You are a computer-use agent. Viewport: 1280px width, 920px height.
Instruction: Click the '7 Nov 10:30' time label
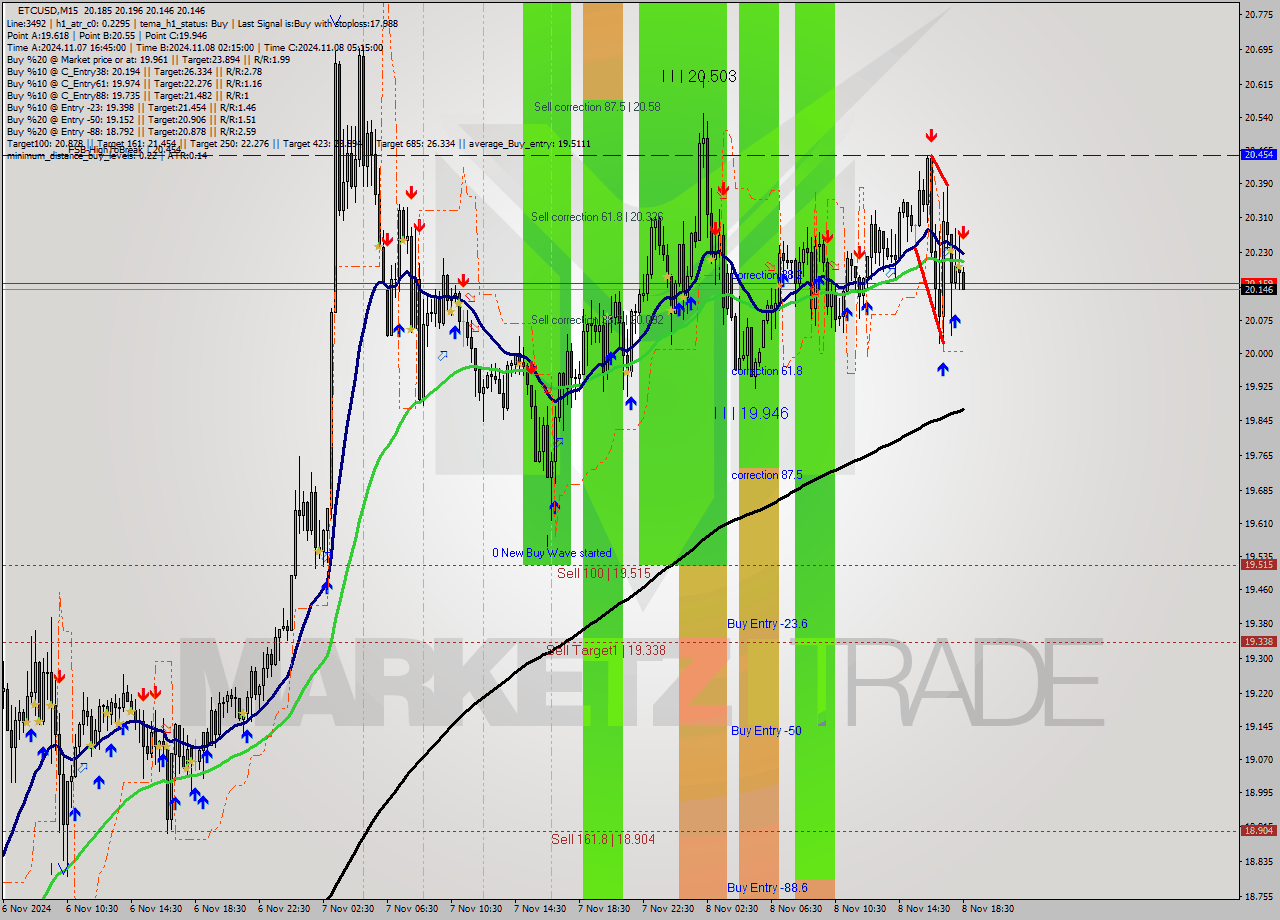pyautogui.click(x=476, y=909)
